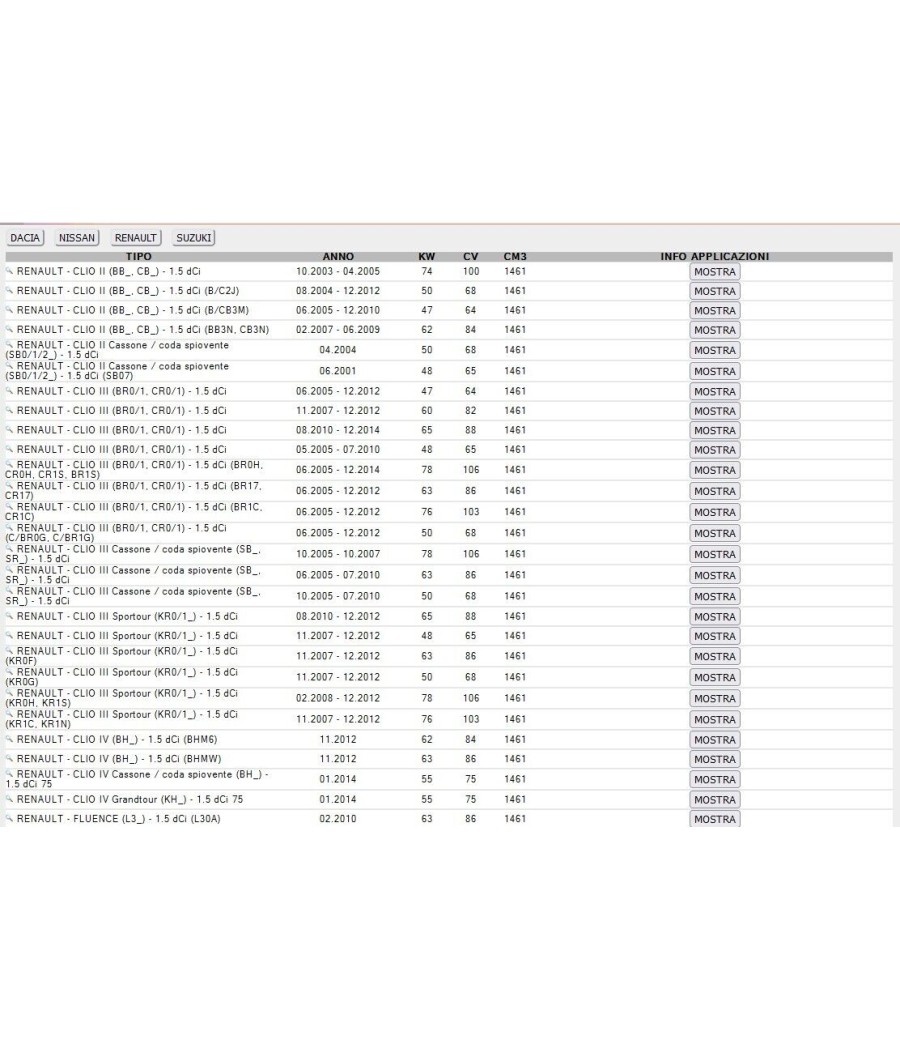Click magnifier icon beside CLIO IV (BHMW)
Screen dimensions: 900x1050
click(x=9, y=759)
